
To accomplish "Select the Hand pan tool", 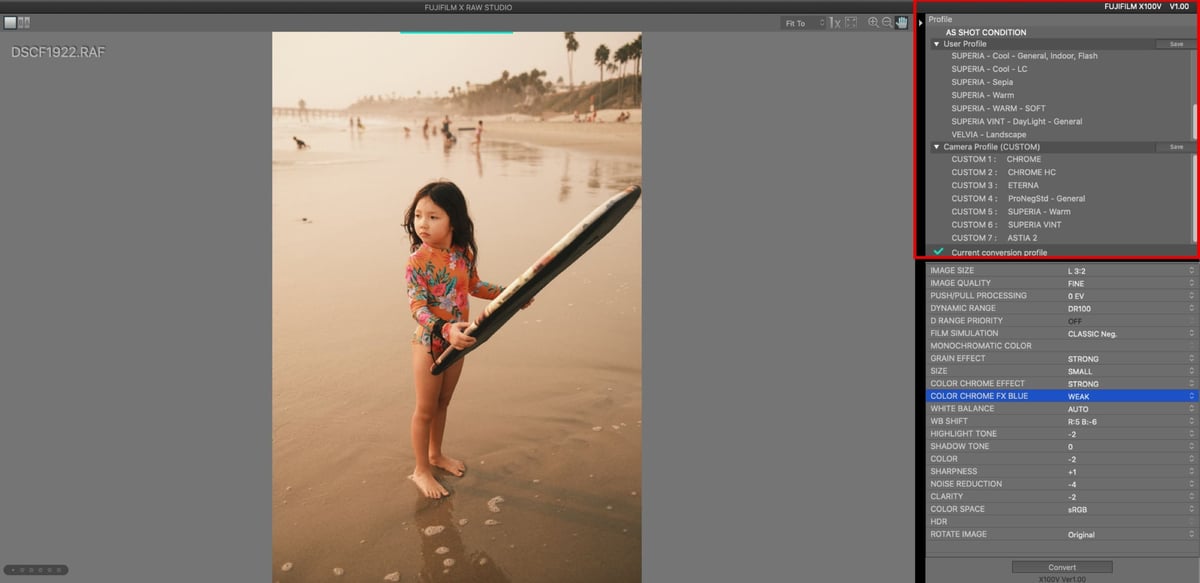I will click(x=901, y=22).
